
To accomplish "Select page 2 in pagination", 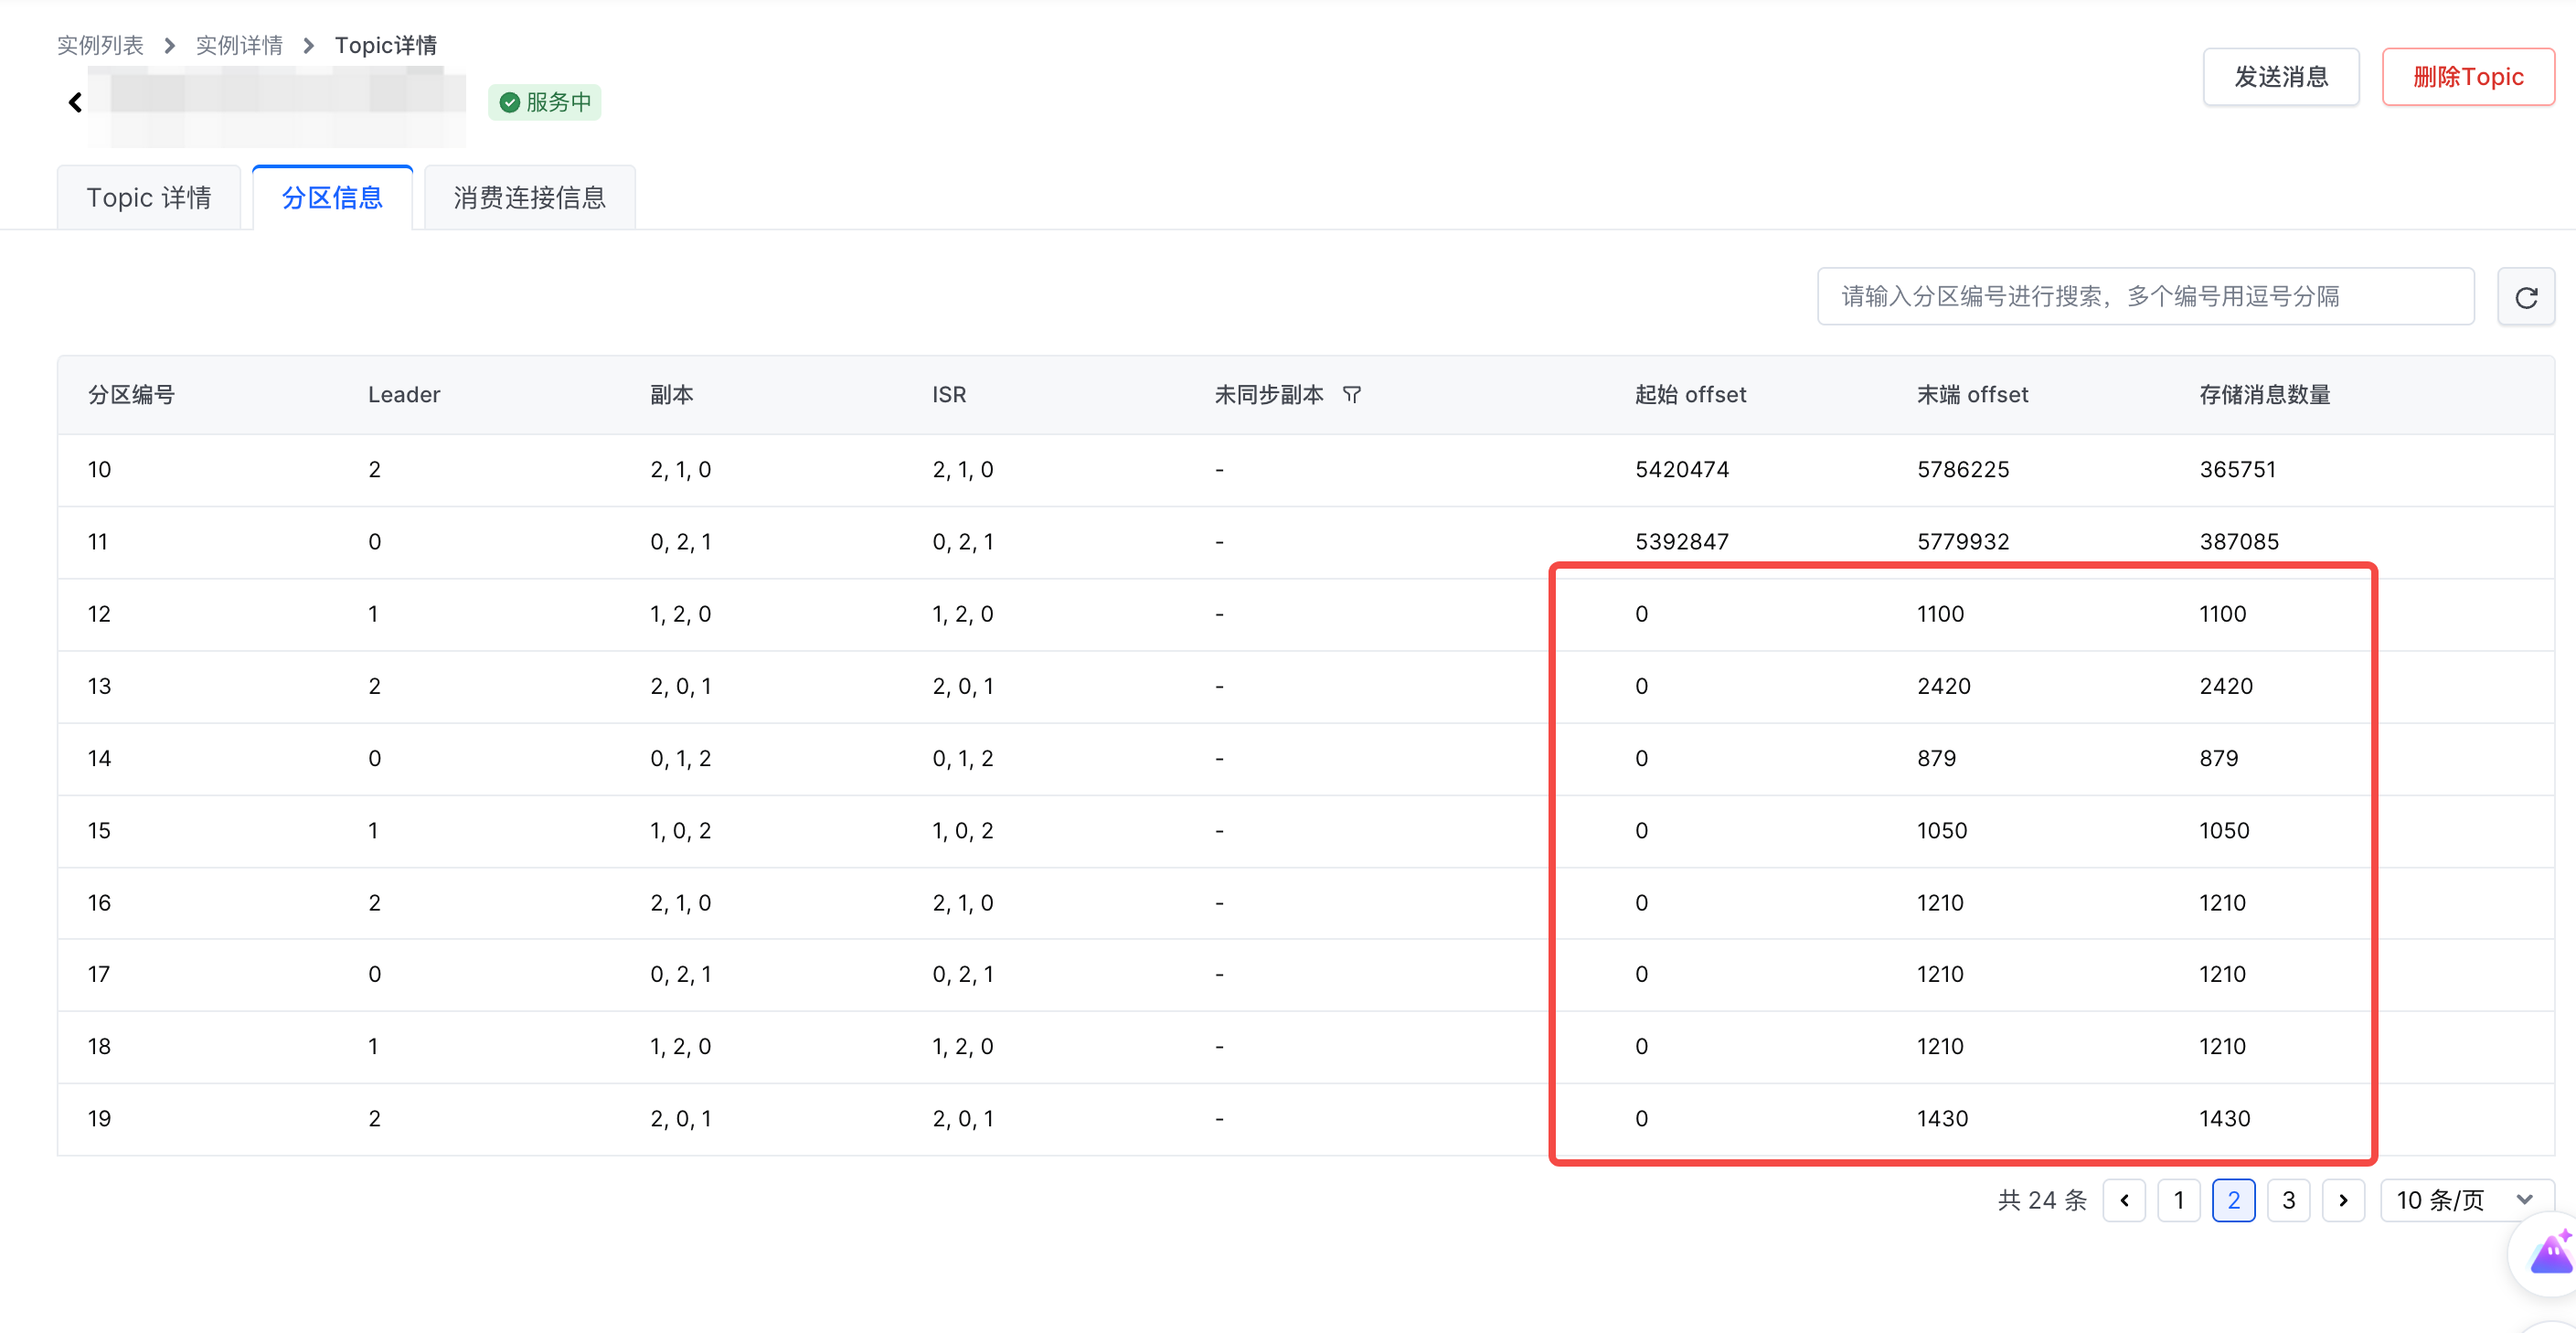I will point(2234,1200).
